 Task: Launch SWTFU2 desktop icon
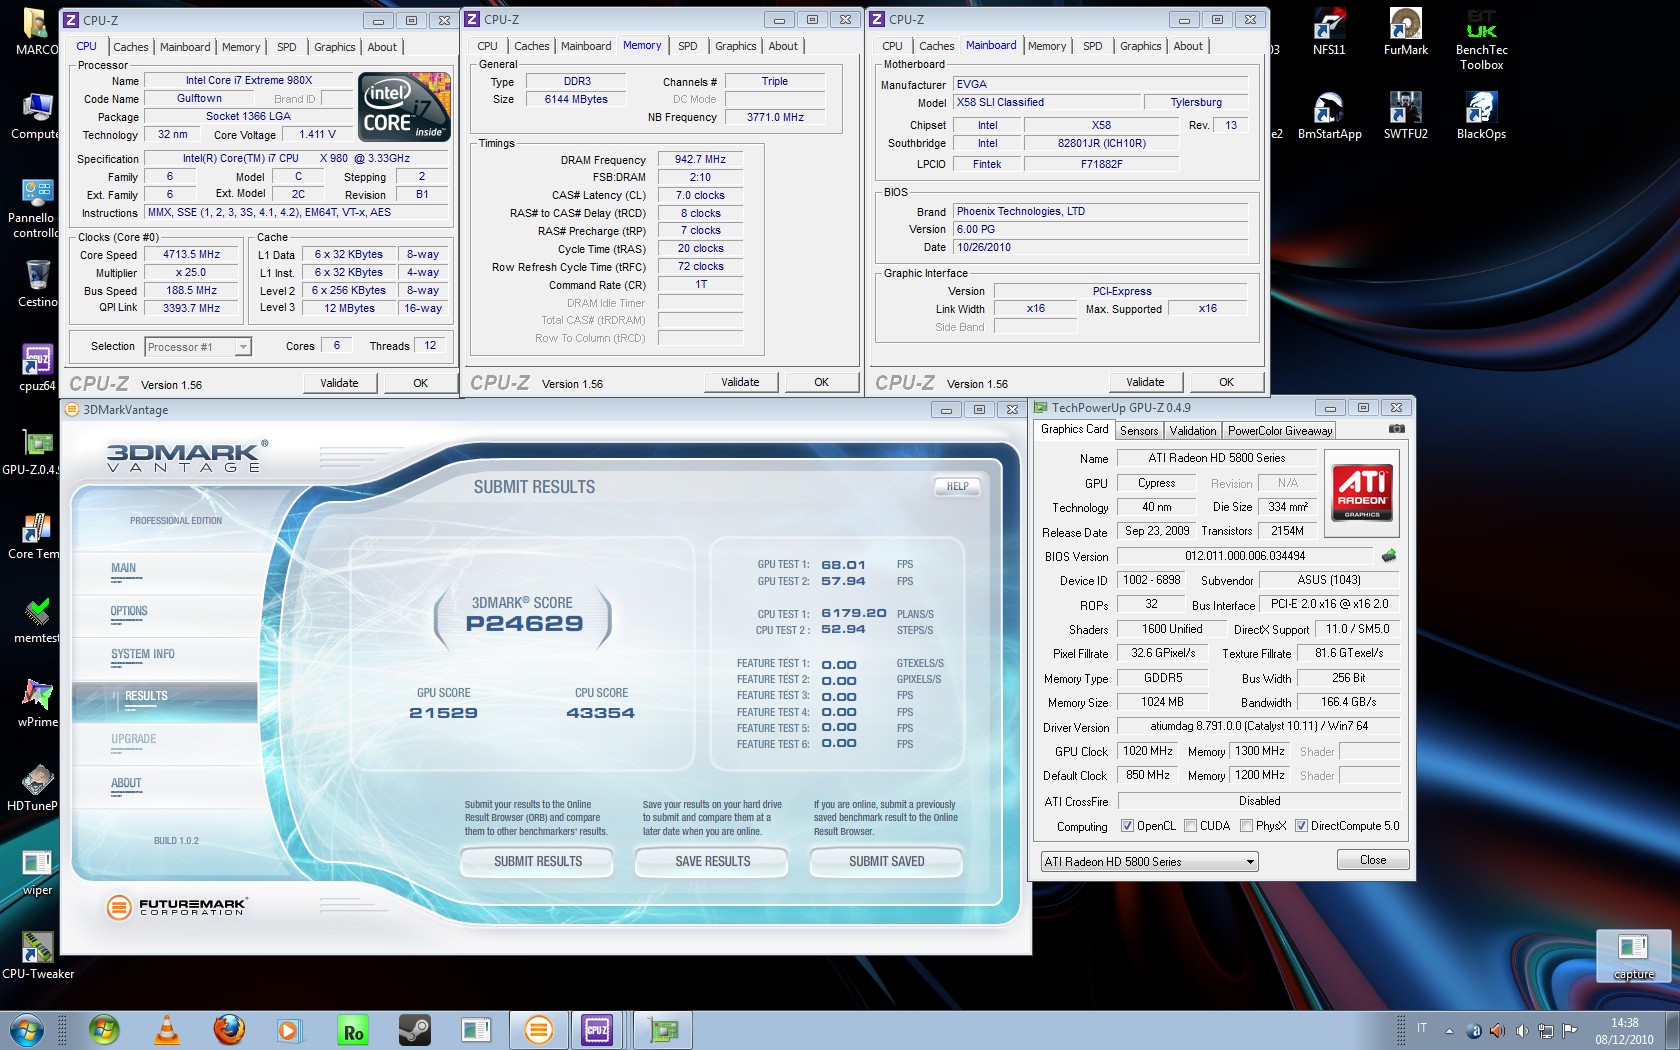[x=1405, y=116]
